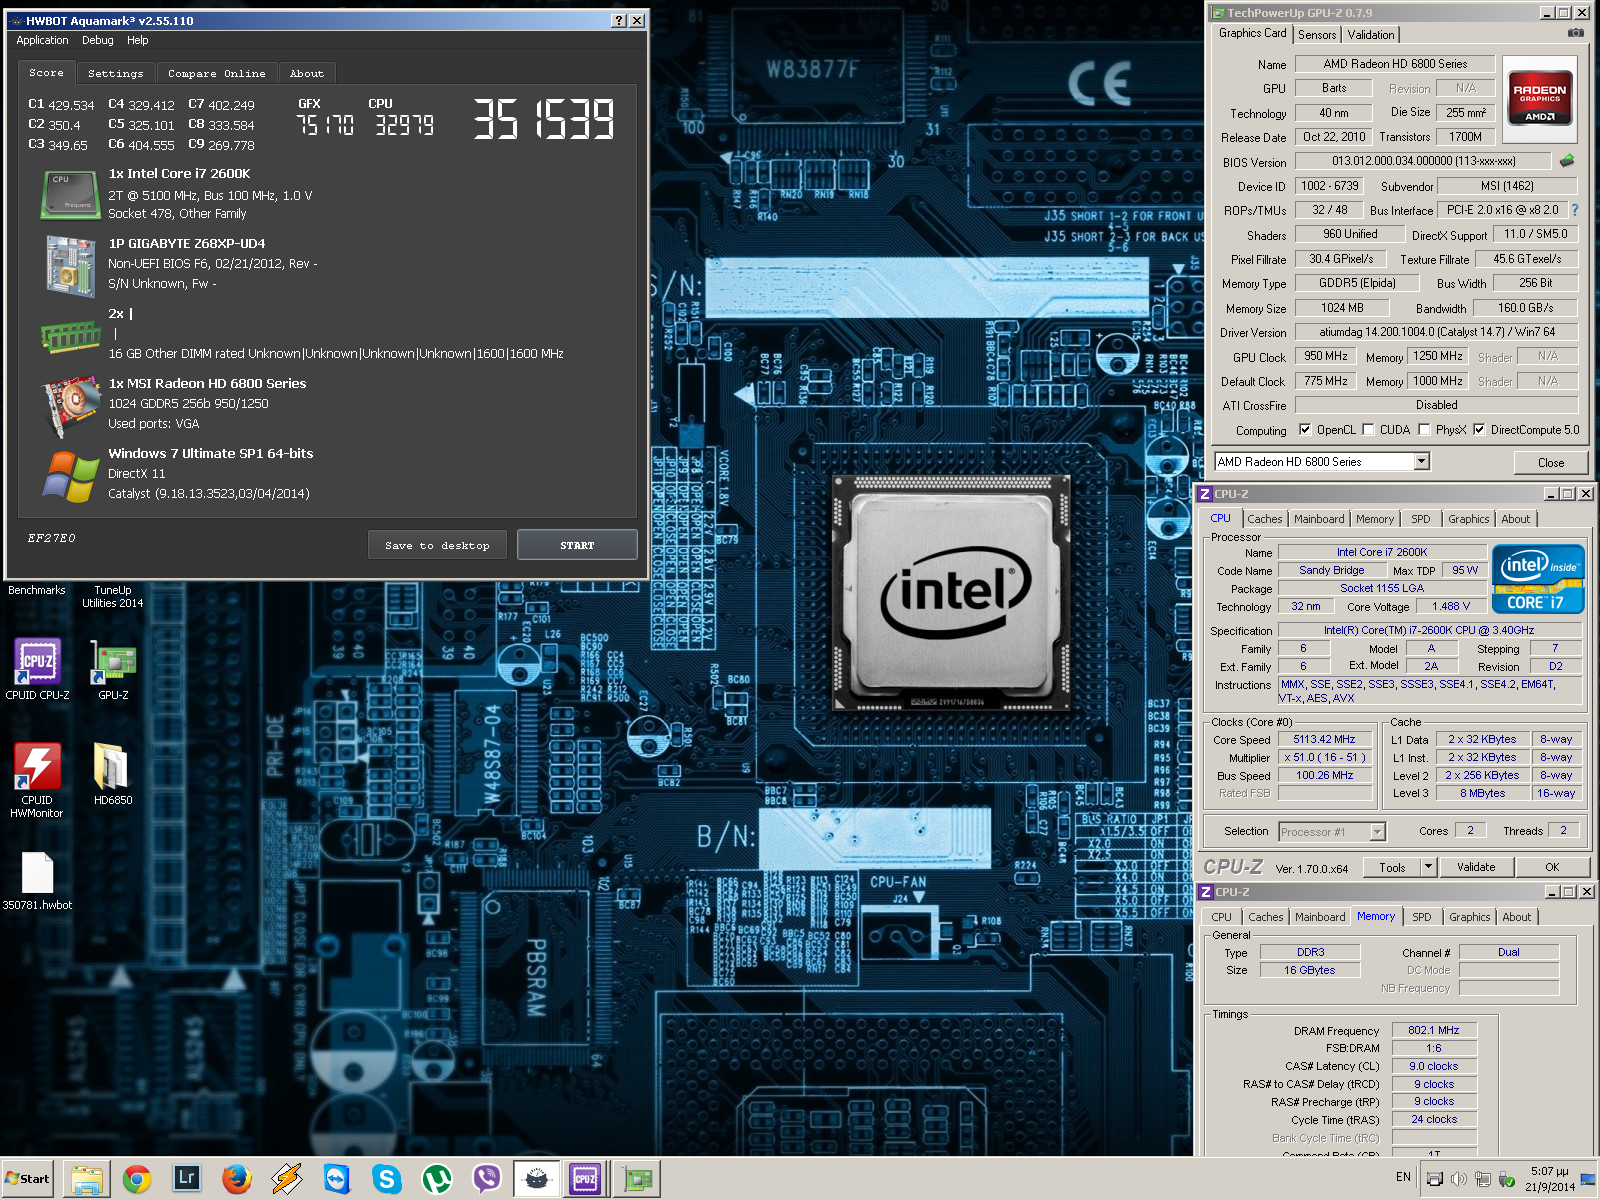The image size is (1600, 1200).
Task: Expand the AMD Radeon HD 6800 Series dropdown
Action: (1421, 461)
